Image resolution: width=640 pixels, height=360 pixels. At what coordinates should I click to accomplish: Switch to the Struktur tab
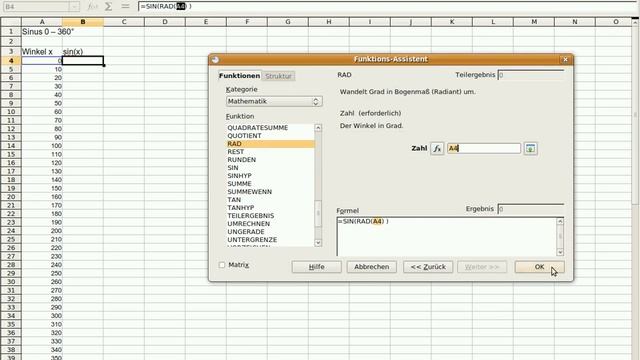[278, 76]
